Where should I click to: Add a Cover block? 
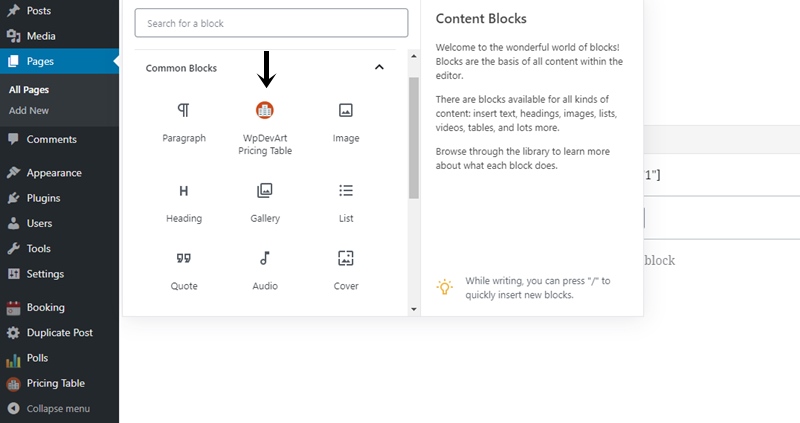point(346,270)
